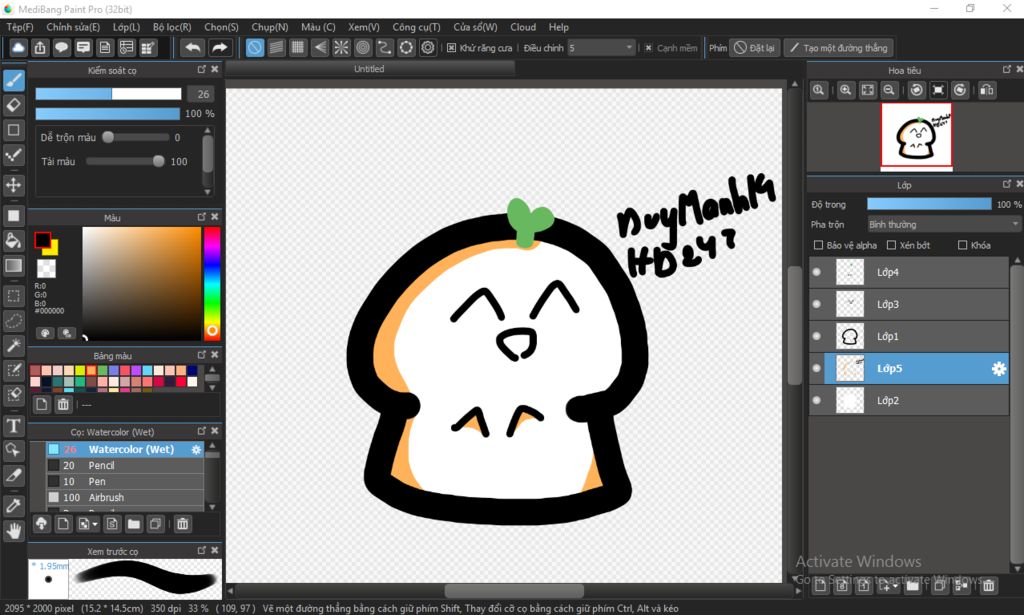Image resolution: width=1024 pixels, height=615 pixels.
Task: Open the Lớp(L) menu
Action: [126, 27]
